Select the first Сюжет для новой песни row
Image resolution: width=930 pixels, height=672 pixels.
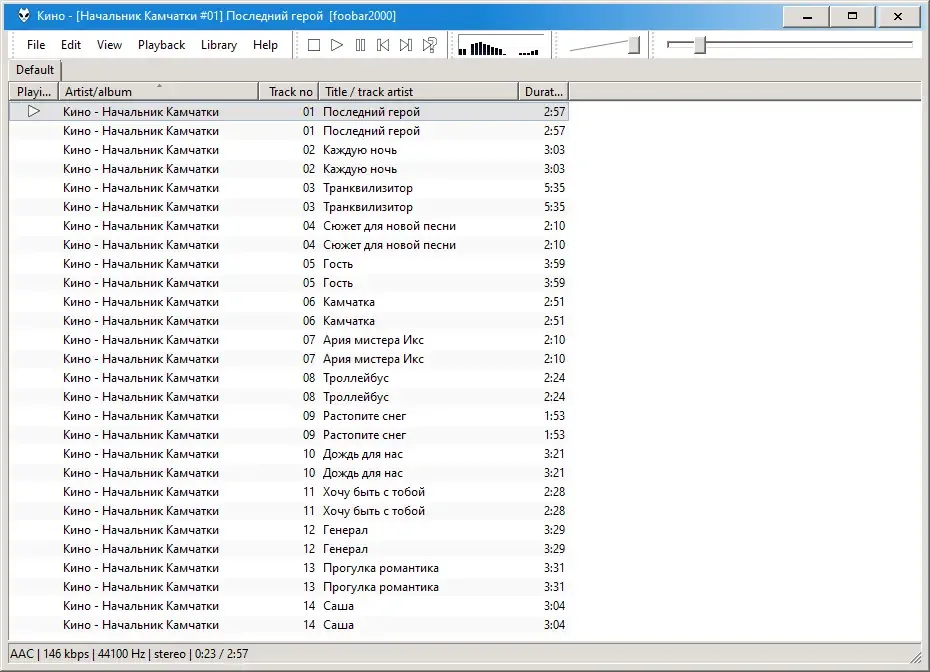(x=289, y=225)
